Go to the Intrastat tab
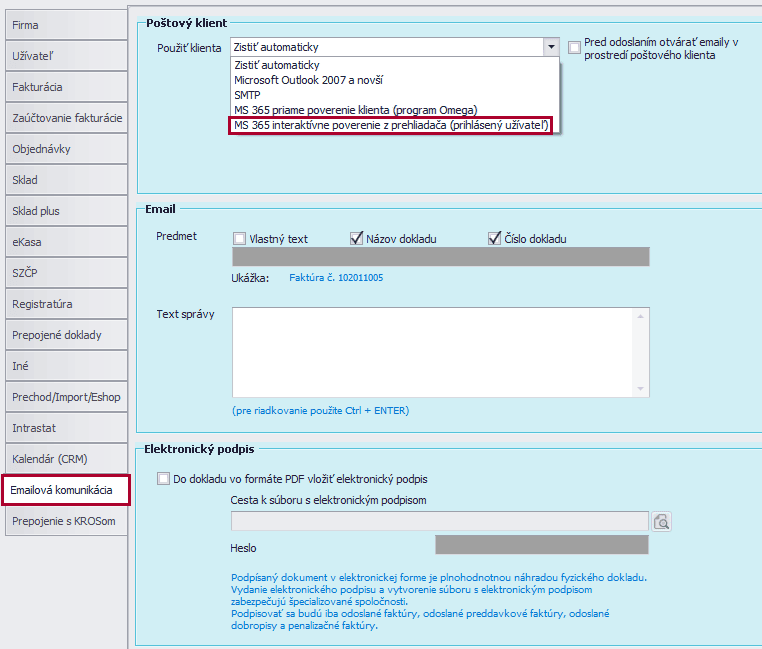The image size is (762, 649). [66, 428]
